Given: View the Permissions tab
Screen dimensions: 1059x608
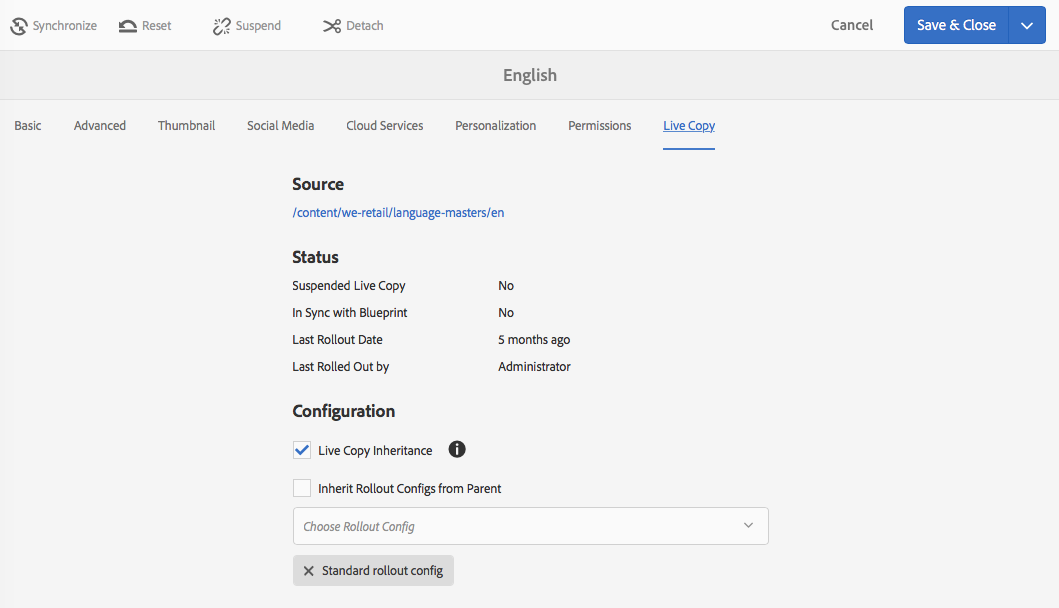Looking at the screenshot, I should 600,126.
